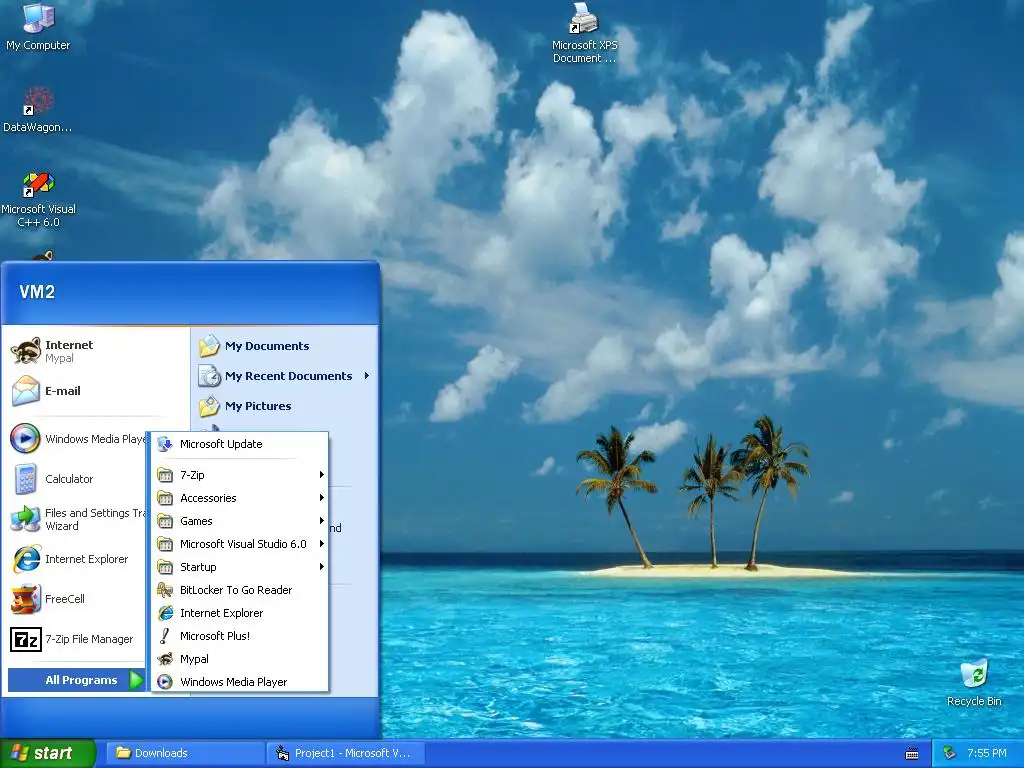The width and height of the screenshot is (1024, 768).
Task: Click Windows Media Player icon in All Programs
Action: [x=165, y=682]
